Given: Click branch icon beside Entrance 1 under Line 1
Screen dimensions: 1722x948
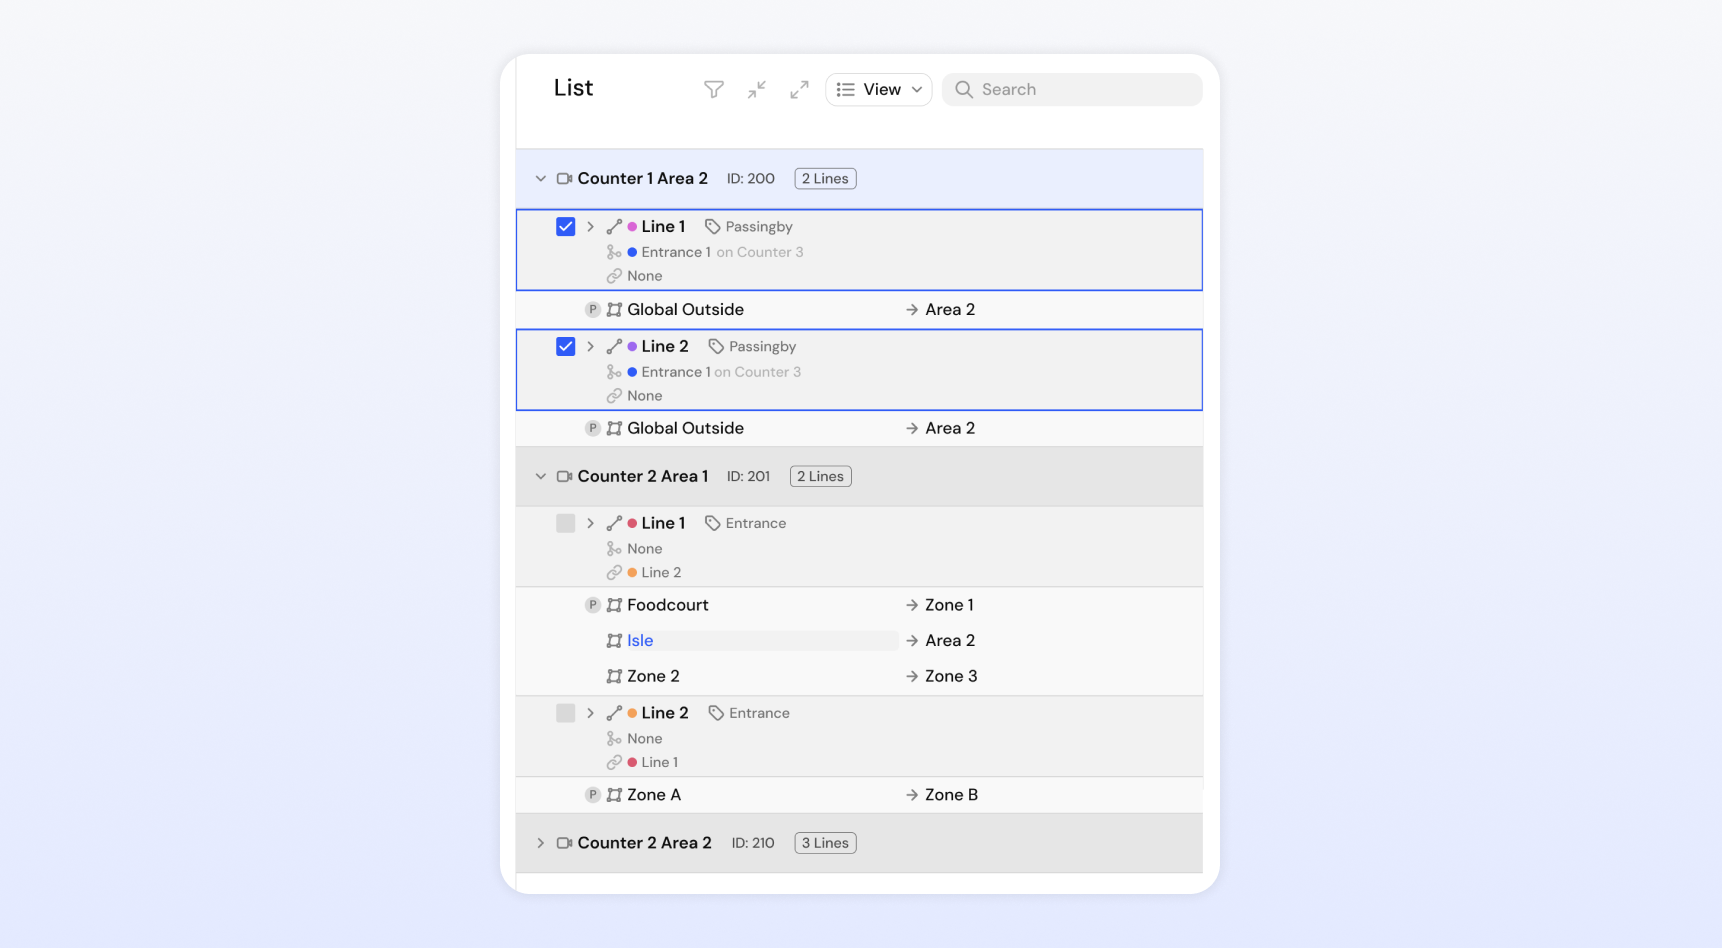Looking at the screenshot, I should 614,252.
